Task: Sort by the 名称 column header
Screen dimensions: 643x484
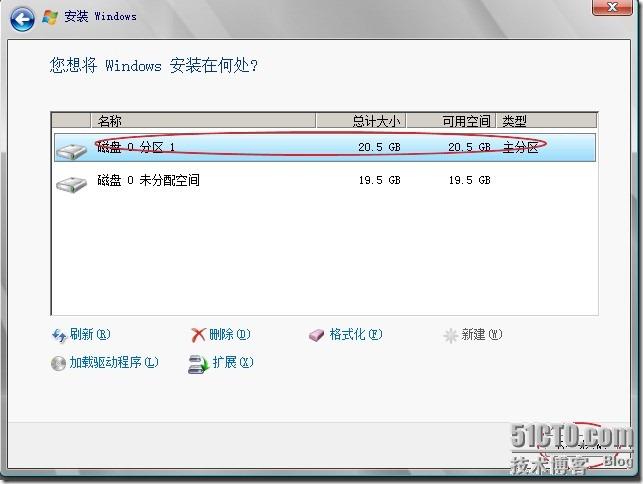Action: 203,121
